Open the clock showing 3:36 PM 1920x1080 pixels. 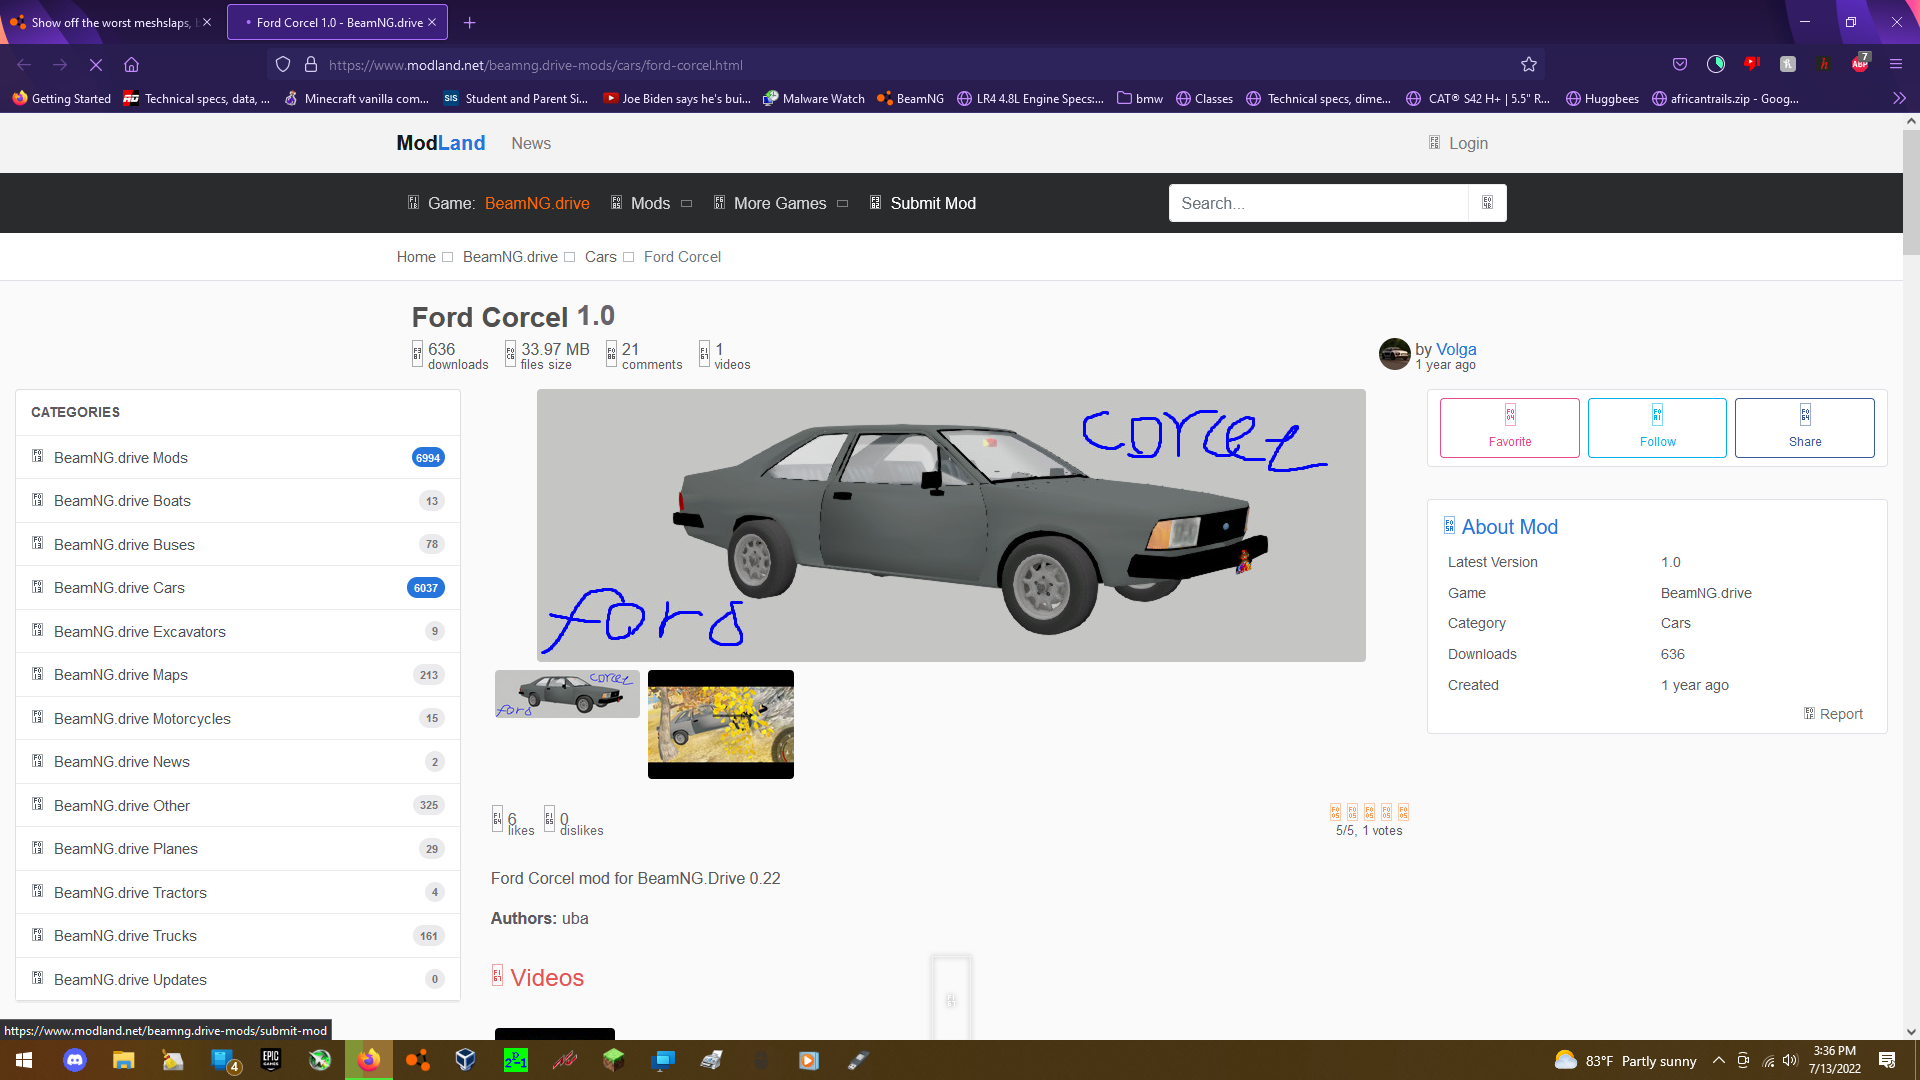pos(1834,1060)
